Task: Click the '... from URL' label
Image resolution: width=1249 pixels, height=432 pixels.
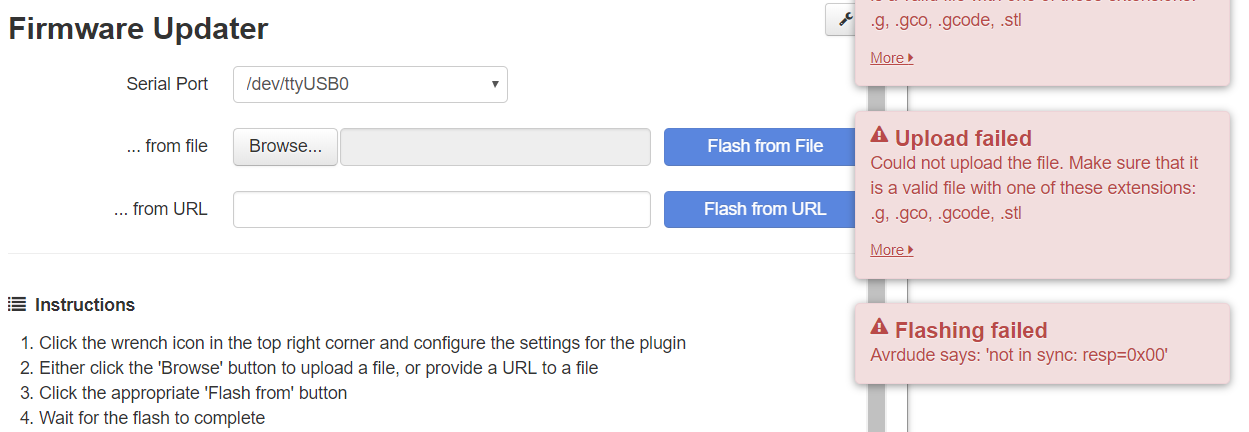Action: [x=161, y=209]
